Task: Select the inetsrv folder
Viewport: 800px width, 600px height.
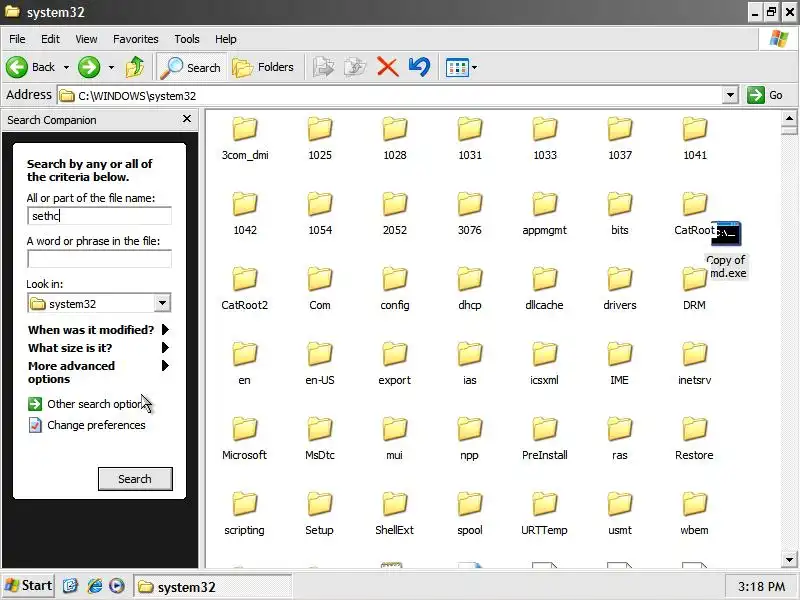Action: coord(694,364)
